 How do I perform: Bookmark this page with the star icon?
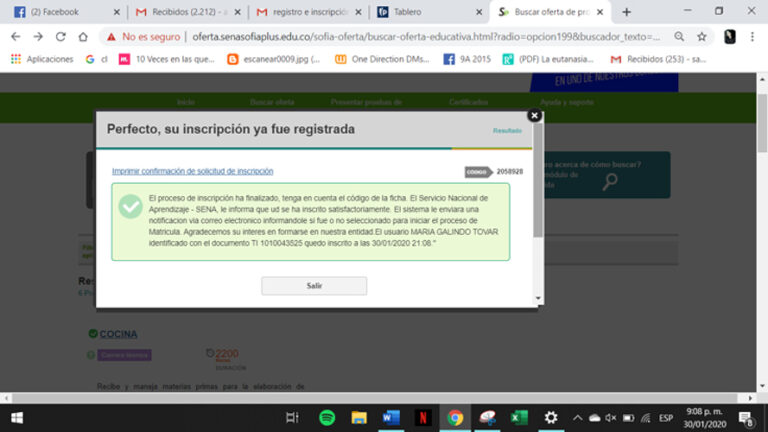[702, 36]
